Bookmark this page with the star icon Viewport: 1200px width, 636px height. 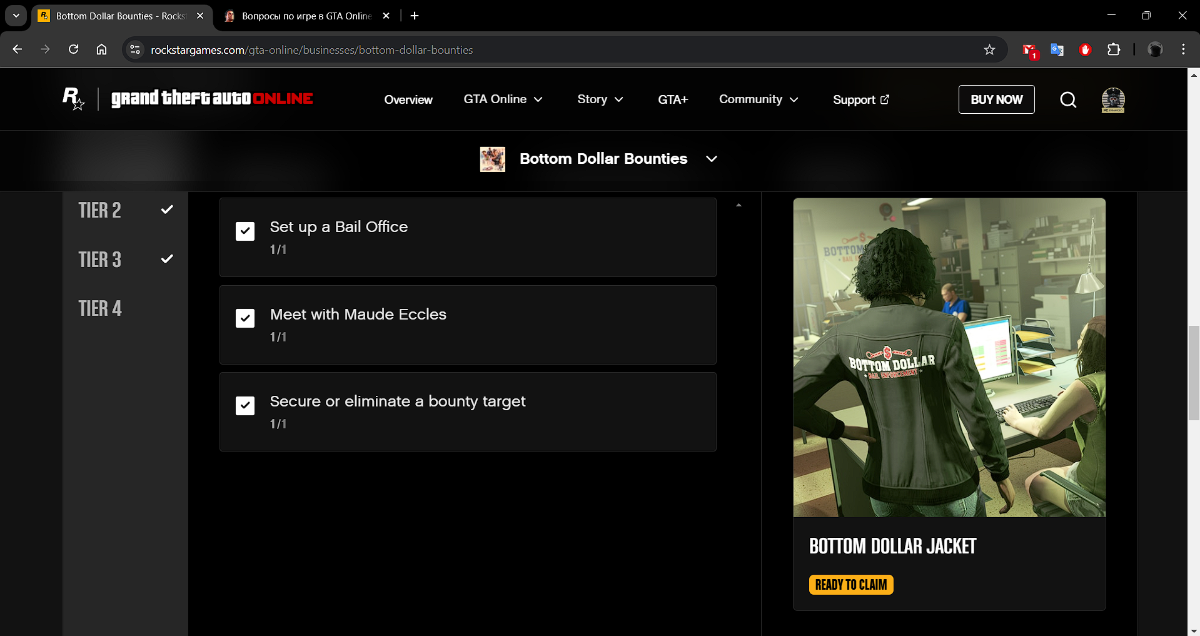989,49
